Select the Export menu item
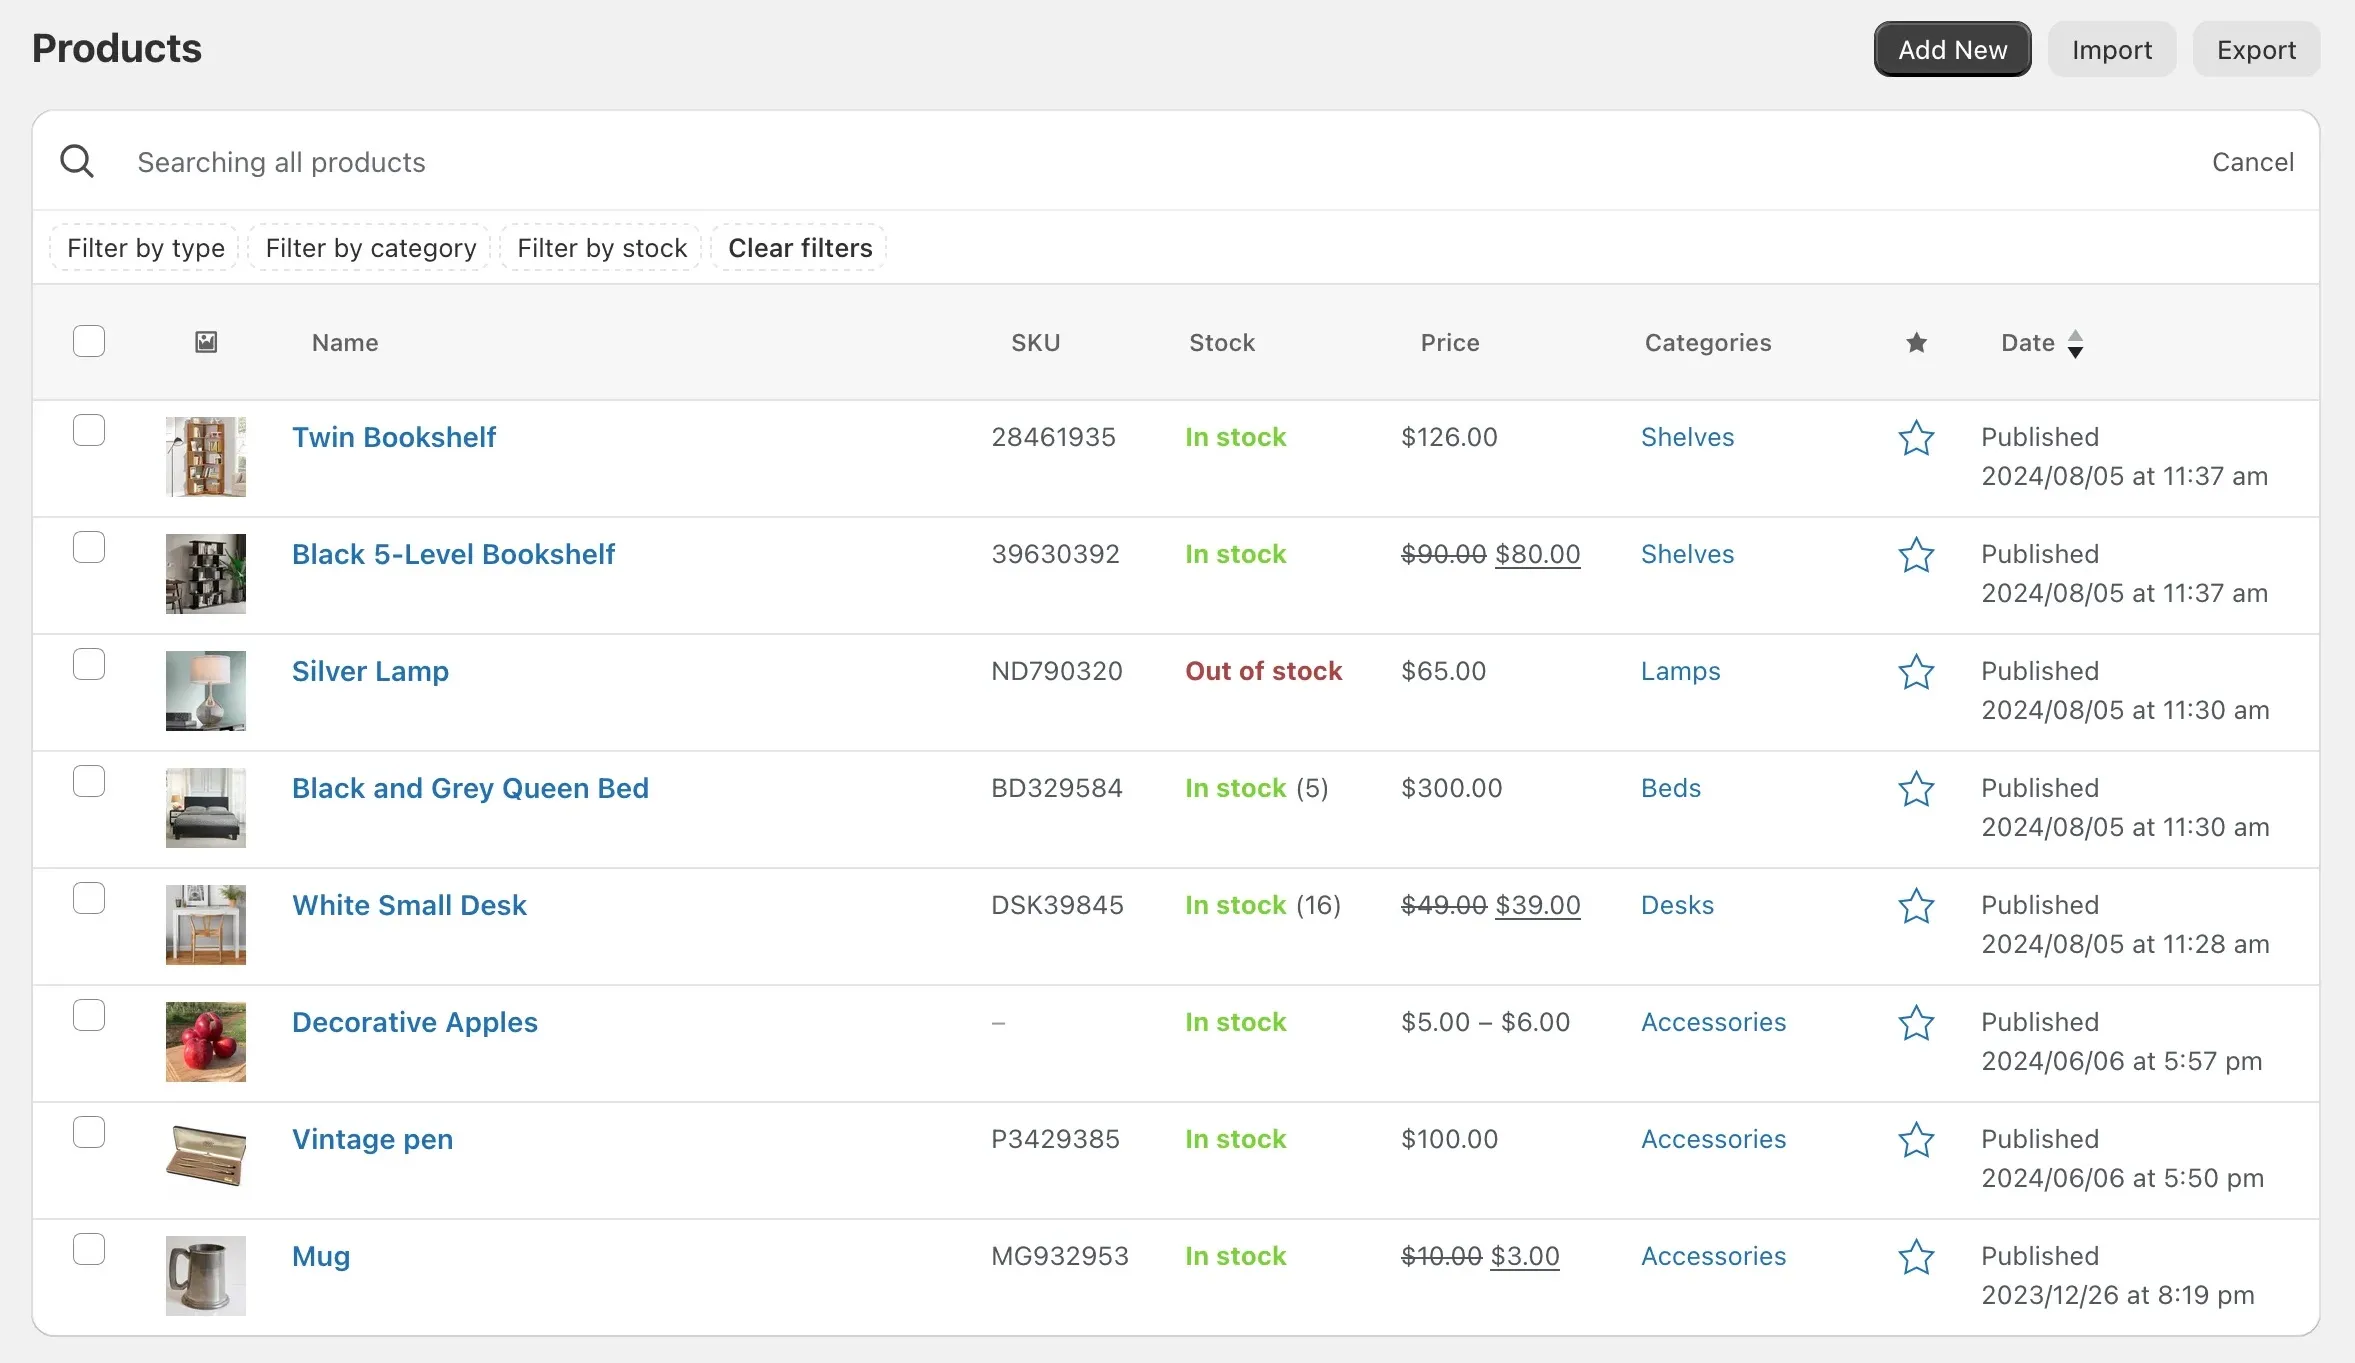The image size is (2355, 1363). [2256, 47]
